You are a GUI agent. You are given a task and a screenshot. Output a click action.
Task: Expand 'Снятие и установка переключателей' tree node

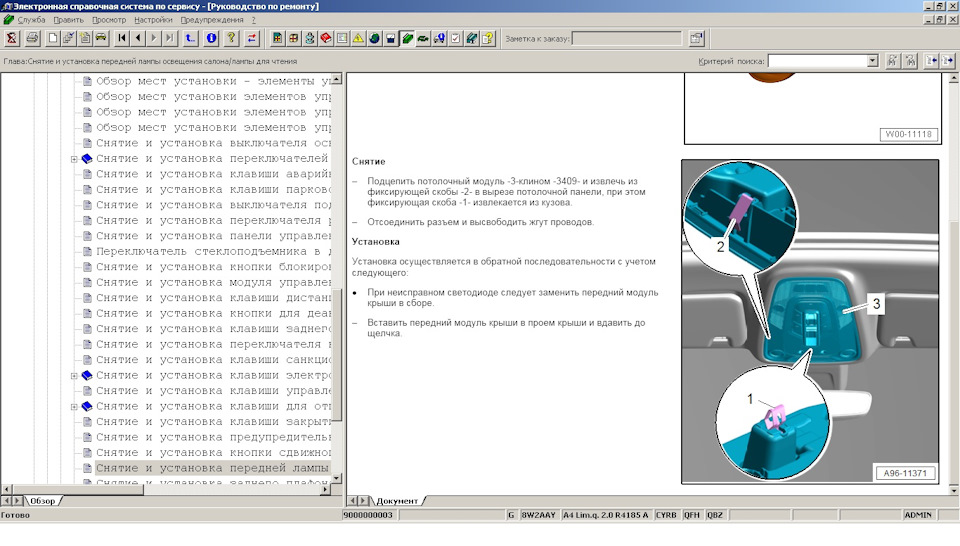(74, 159)
